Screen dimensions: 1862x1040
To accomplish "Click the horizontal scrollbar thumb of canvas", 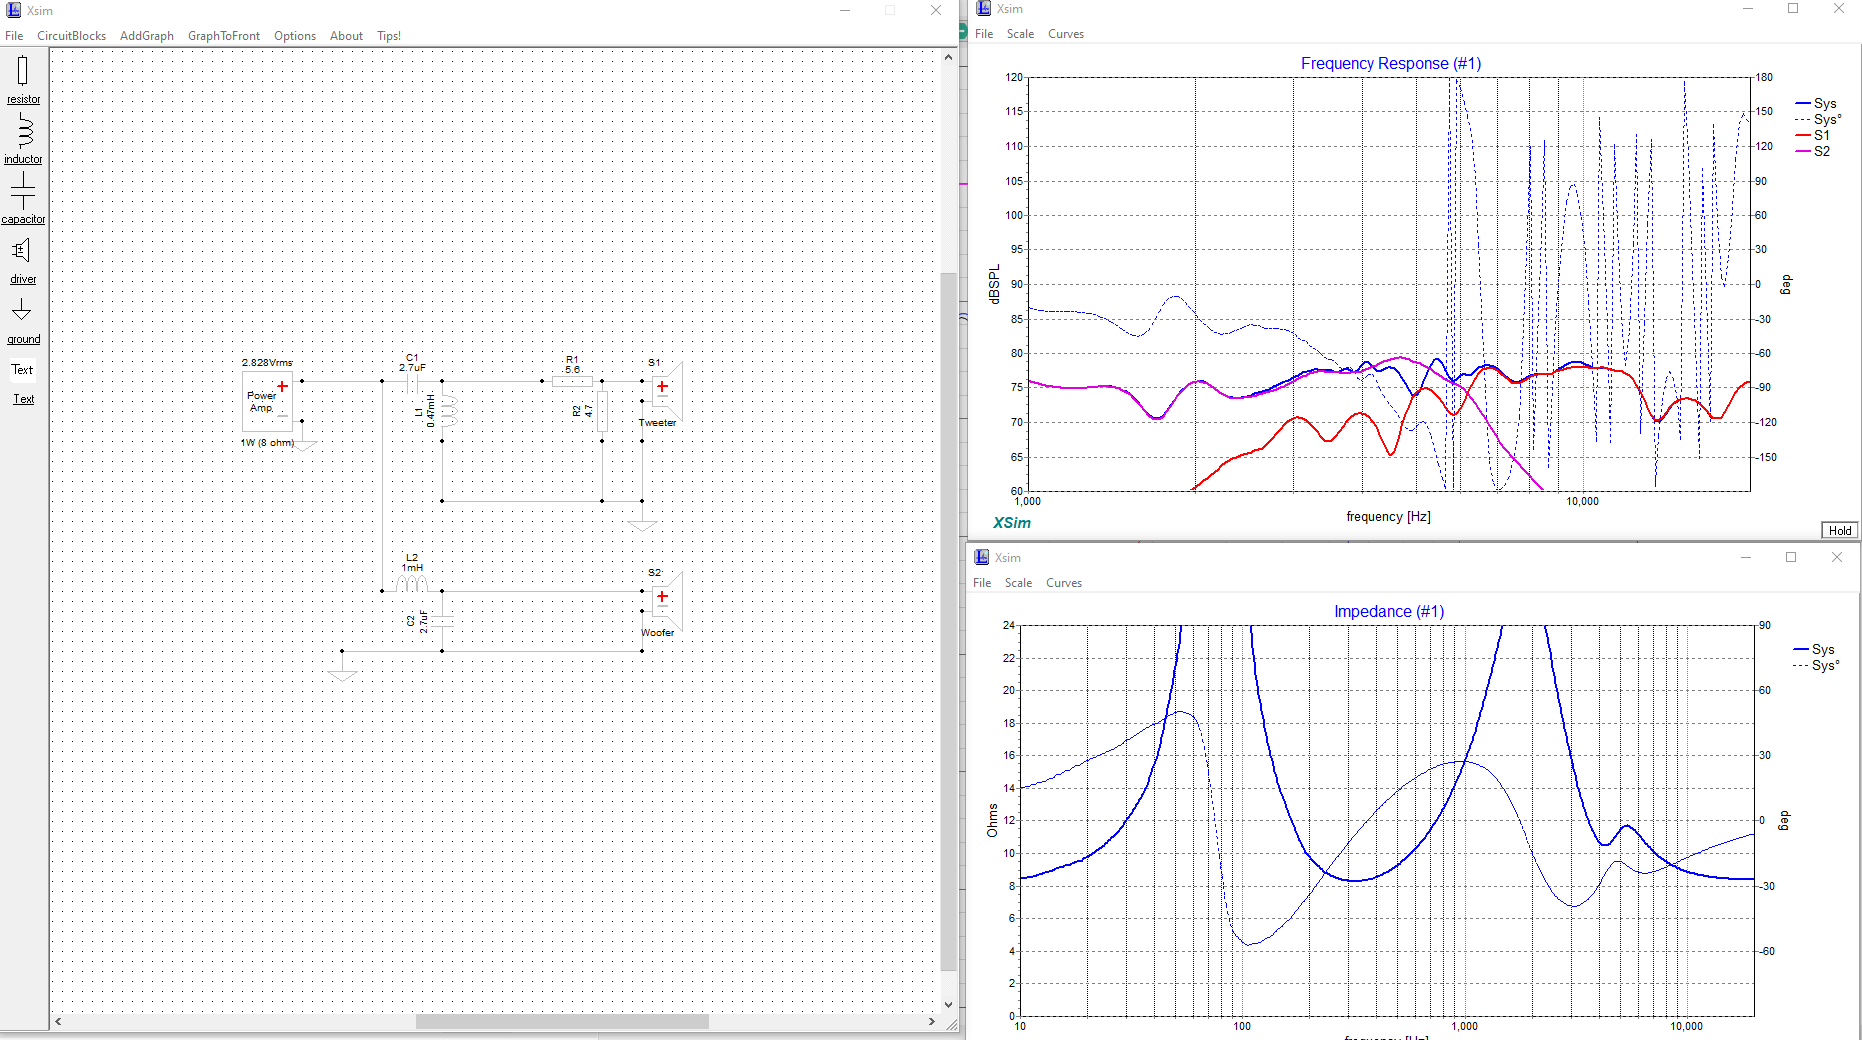I will [562, 1022].
